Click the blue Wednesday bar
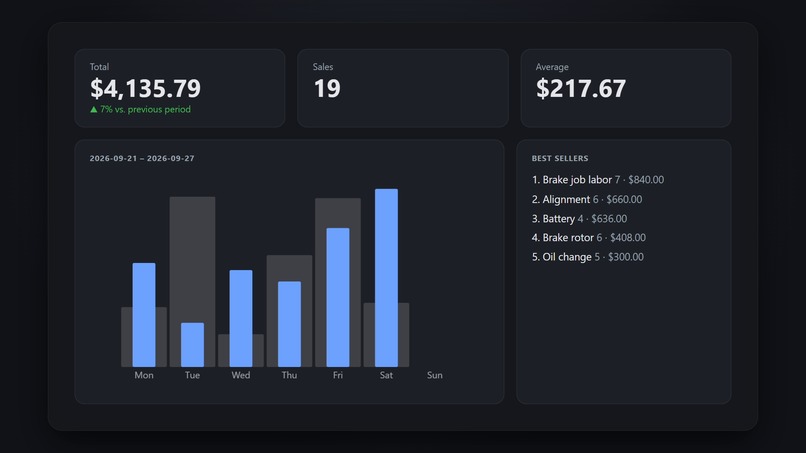 (x=241, y=318)
